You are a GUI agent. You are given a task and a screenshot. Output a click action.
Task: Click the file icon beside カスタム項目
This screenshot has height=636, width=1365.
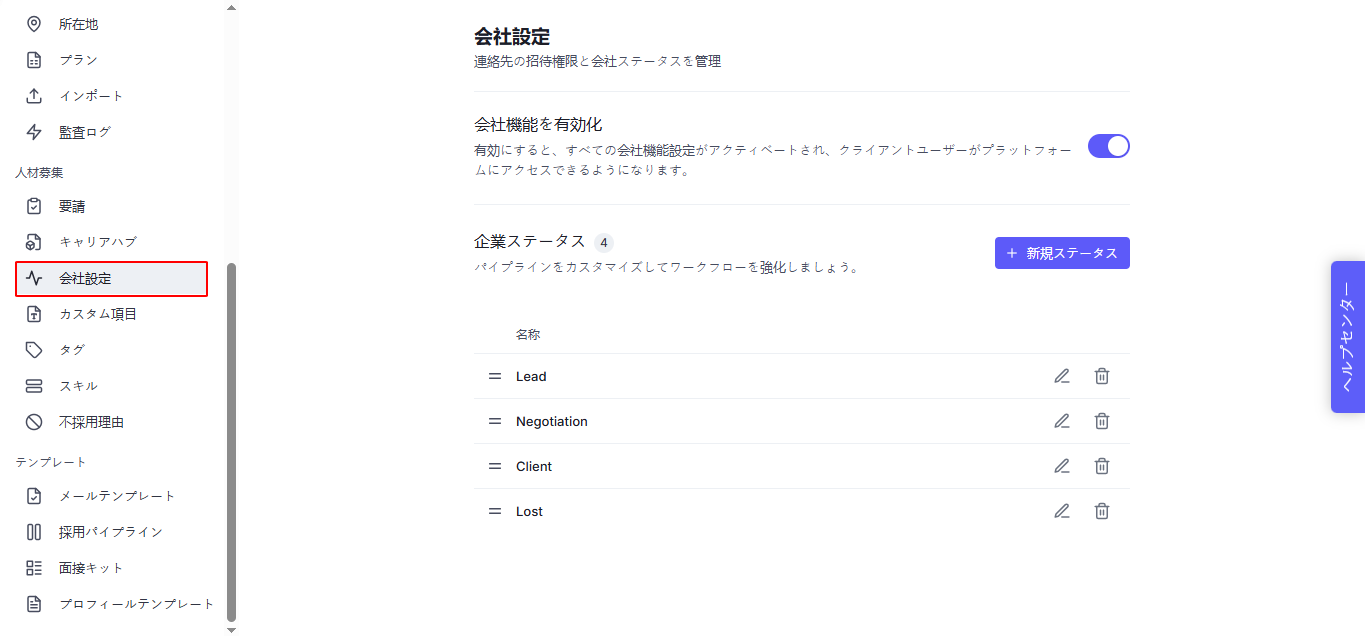[x=34, y=314]
